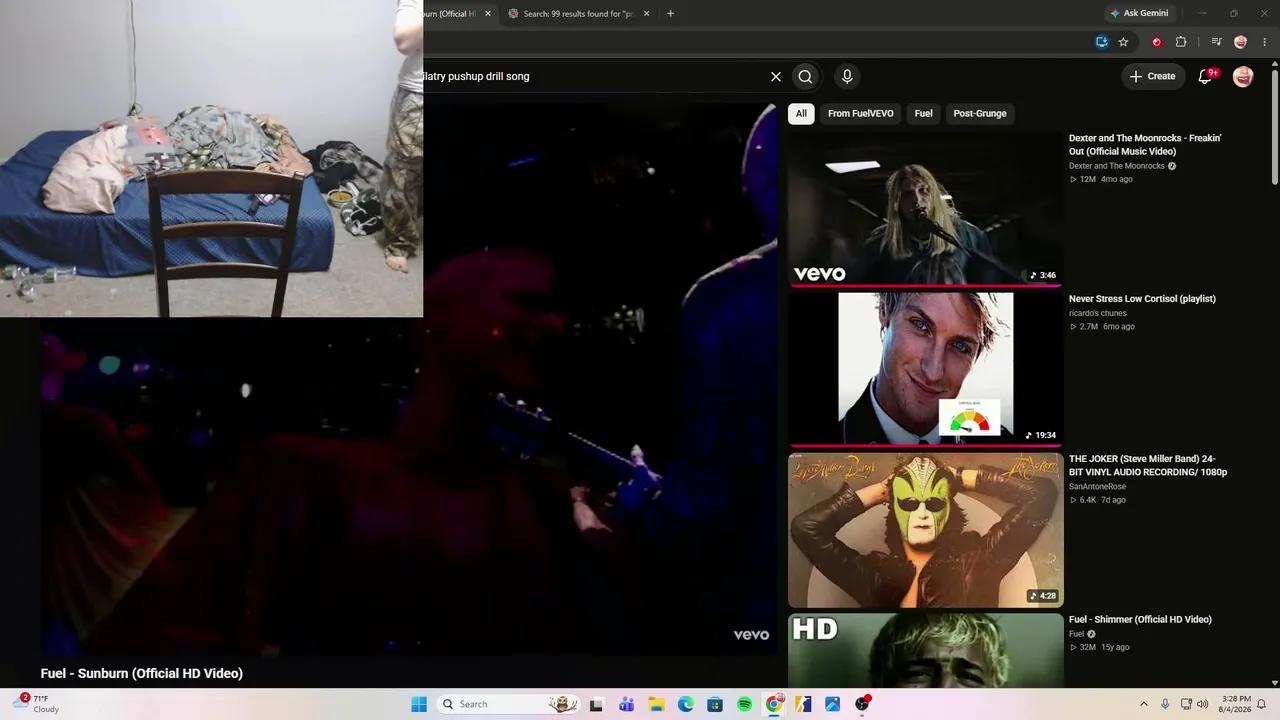Click the ricardo's chunes channel name
This screenshot has width=1280, height=720.
1098,313
